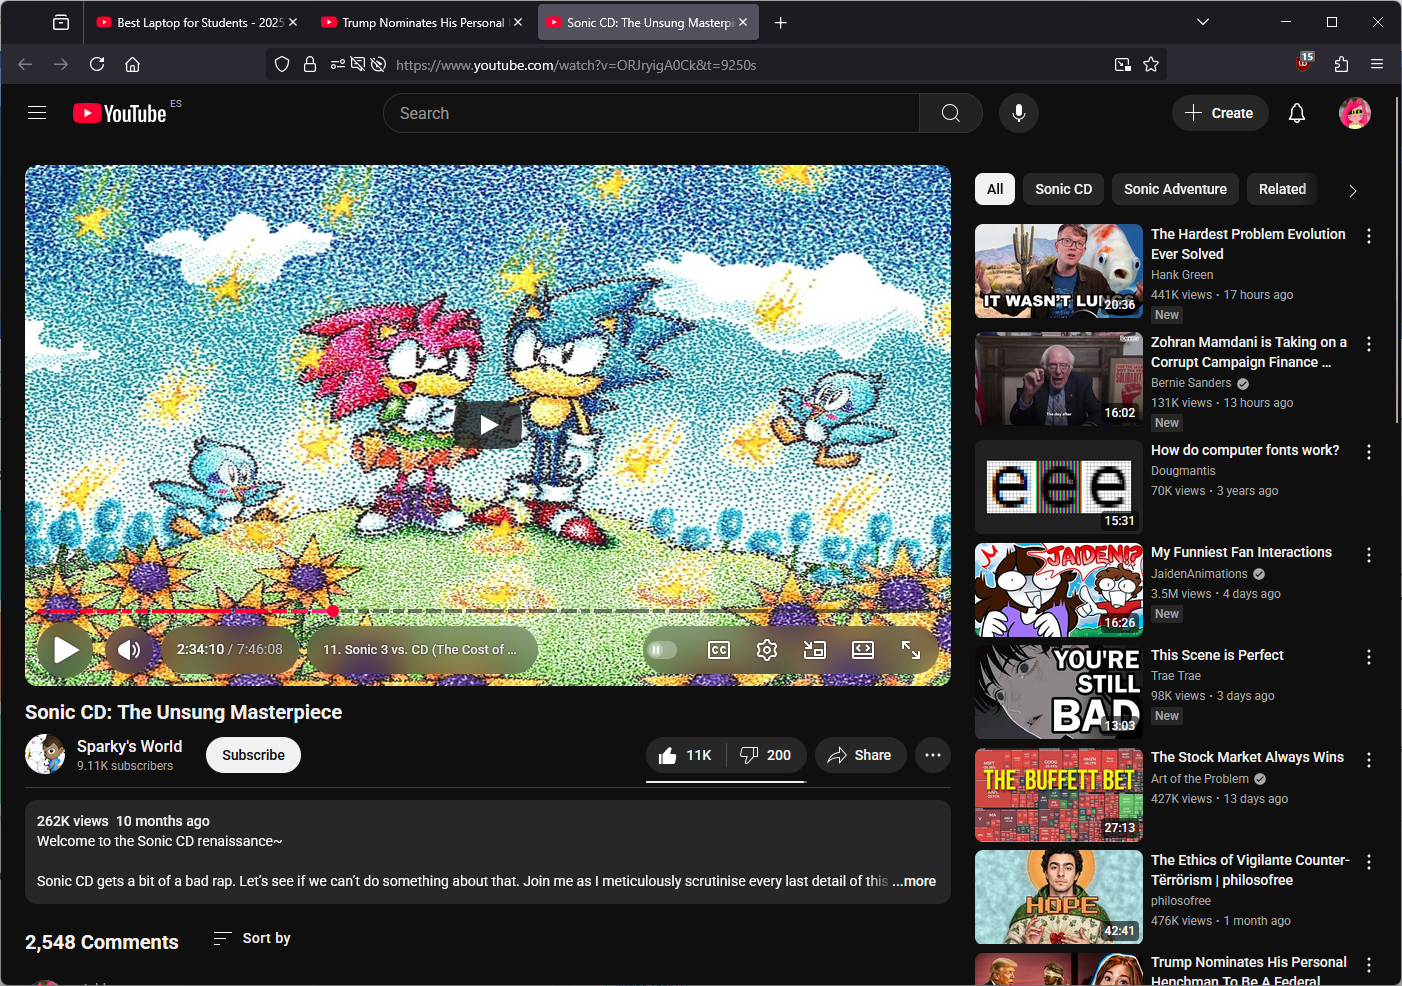Open the extensions puzzle icon
Viewport: 1402px width, 986px height.
coord(1341,64)
